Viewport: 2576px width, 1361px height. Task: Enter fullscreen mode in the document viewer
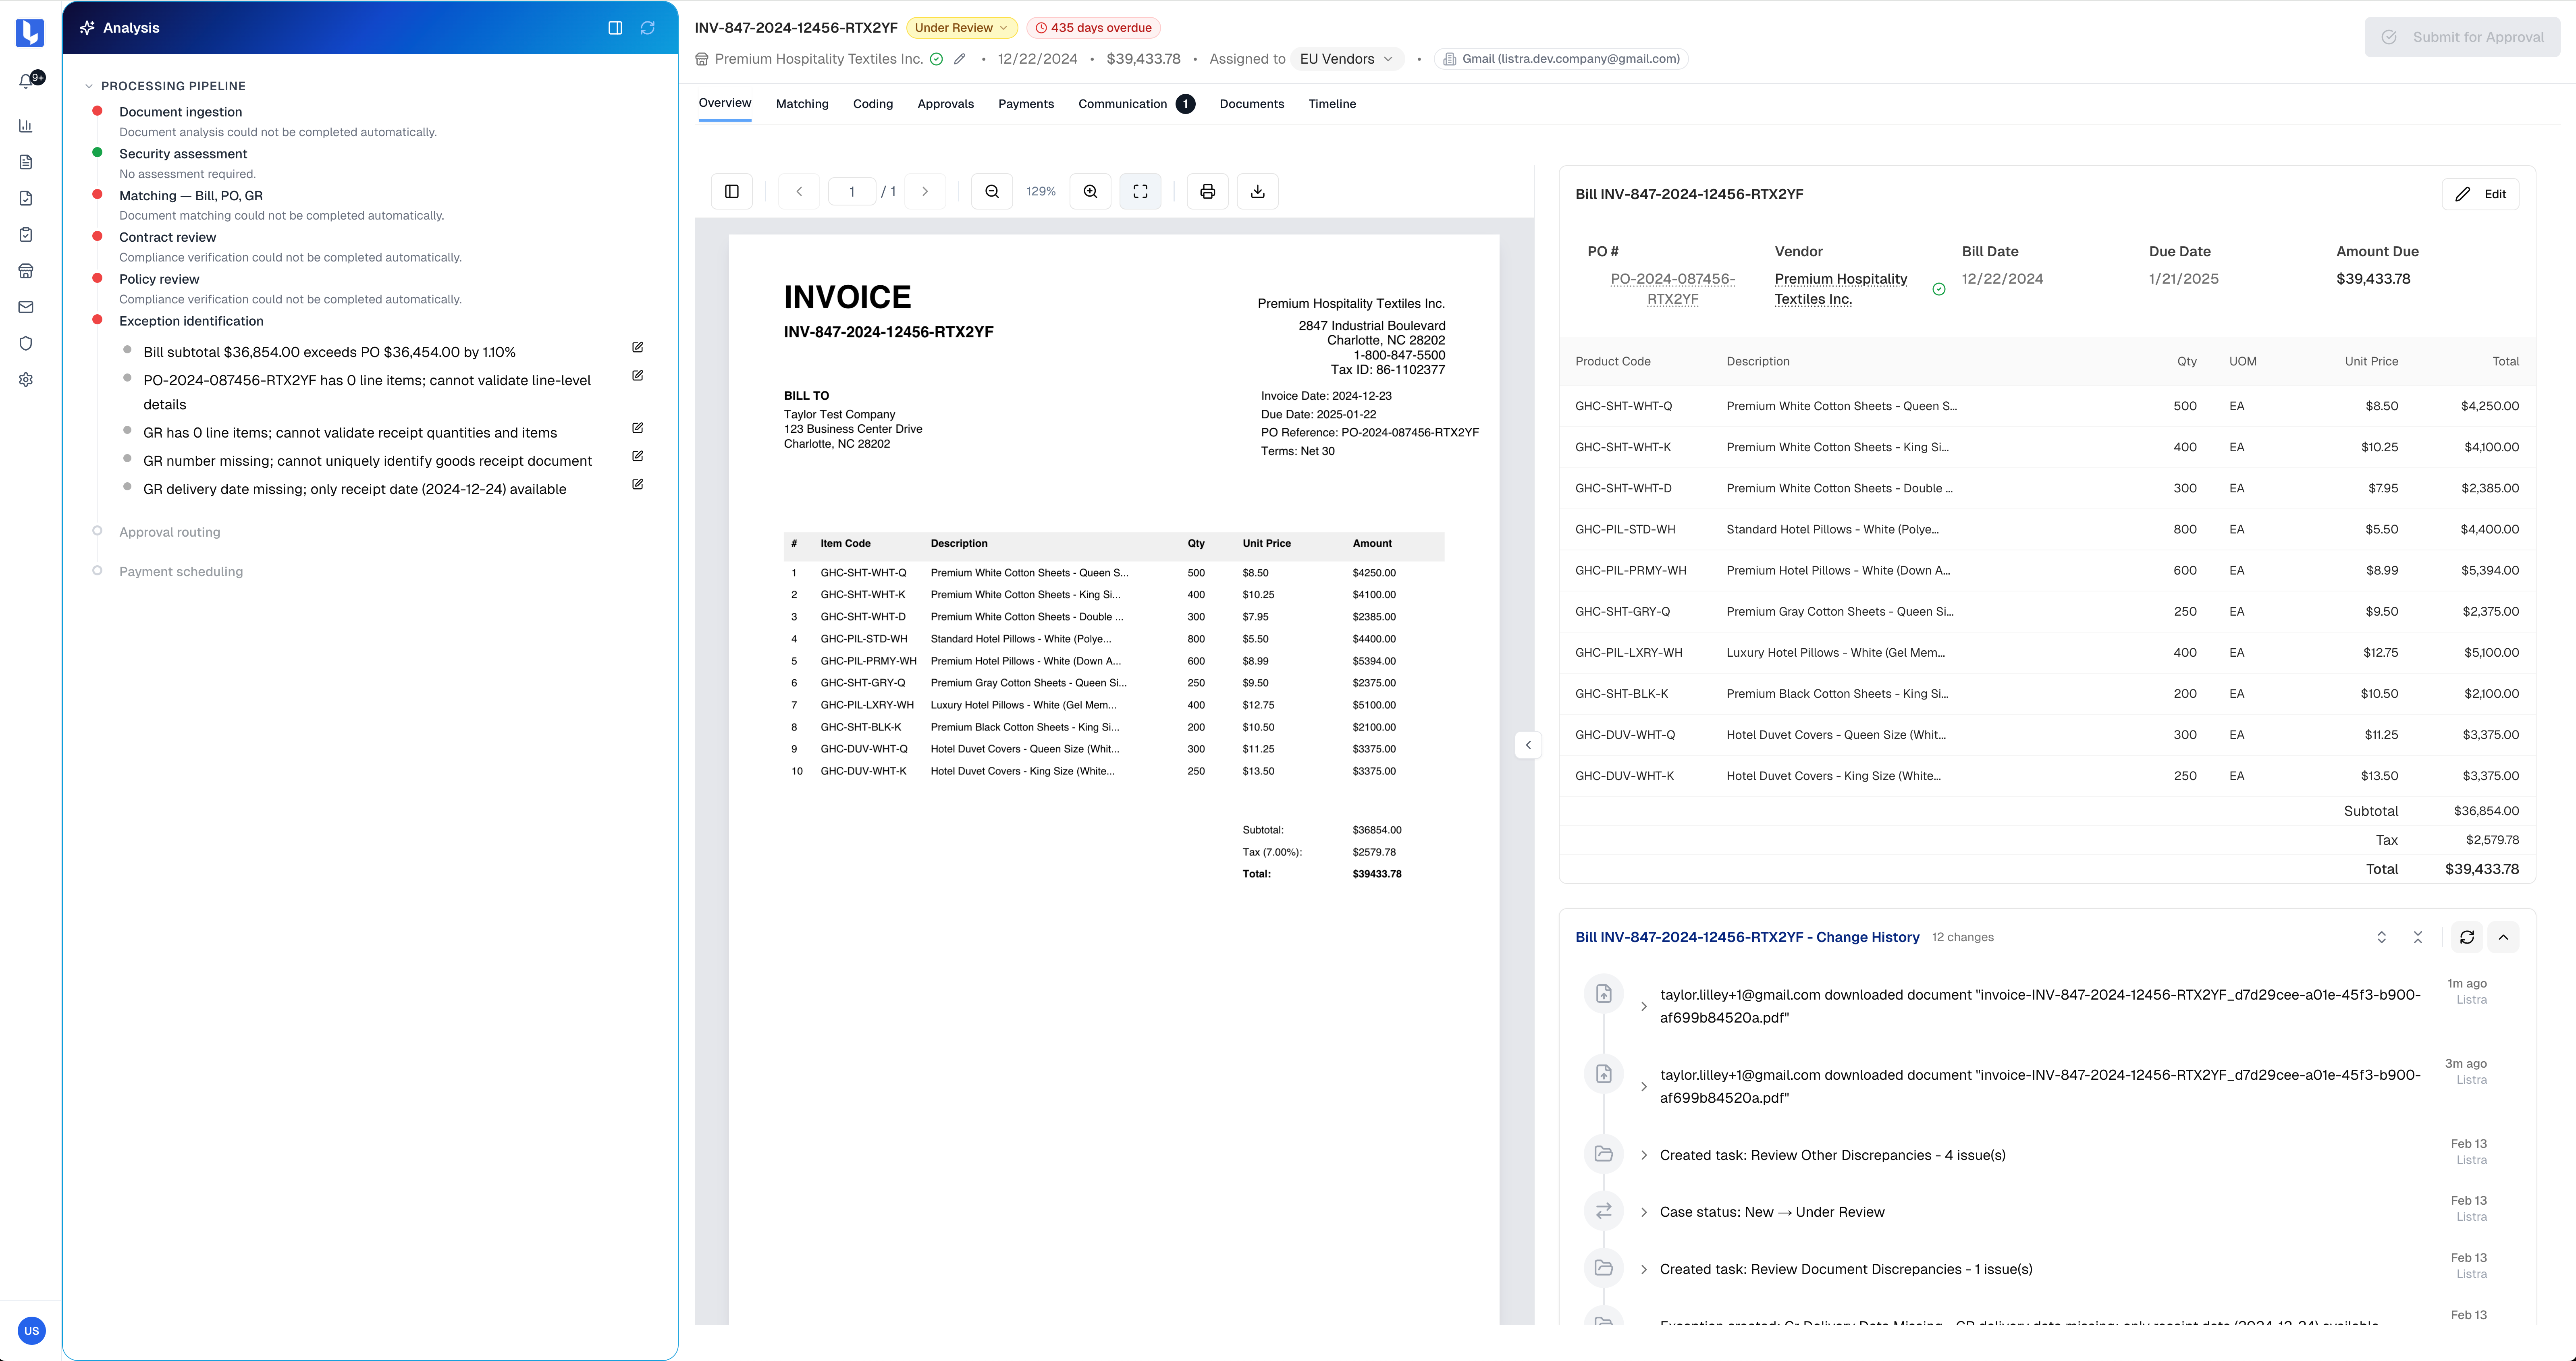pos(1140,191)
